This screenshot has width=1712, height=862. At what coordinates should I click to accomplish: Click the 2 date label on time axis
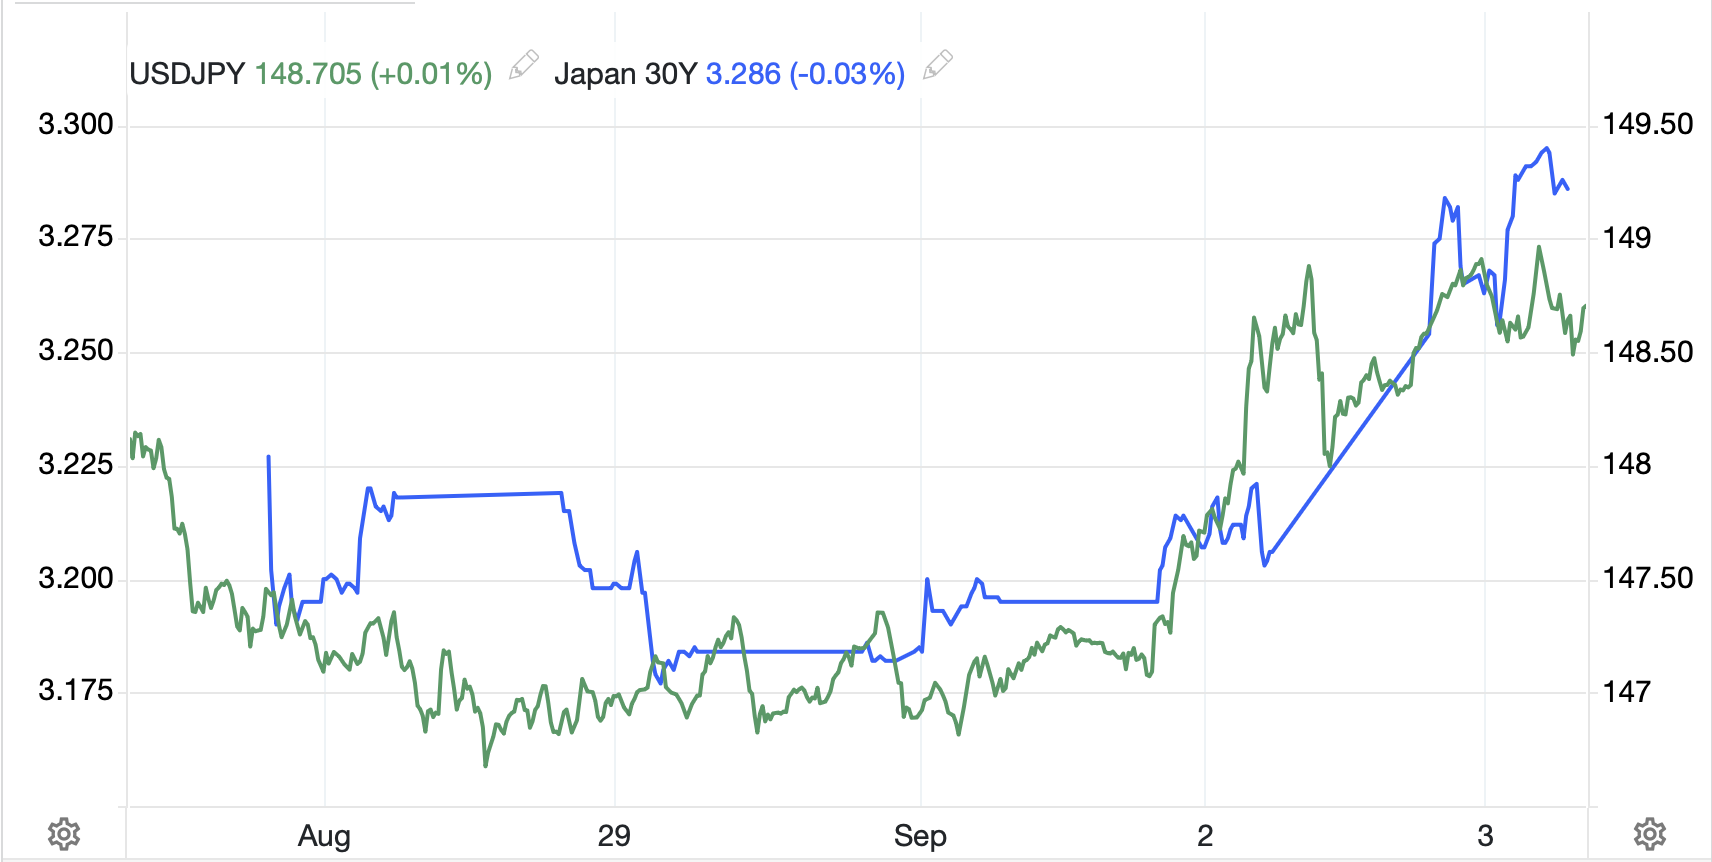tap(1205, 836)
